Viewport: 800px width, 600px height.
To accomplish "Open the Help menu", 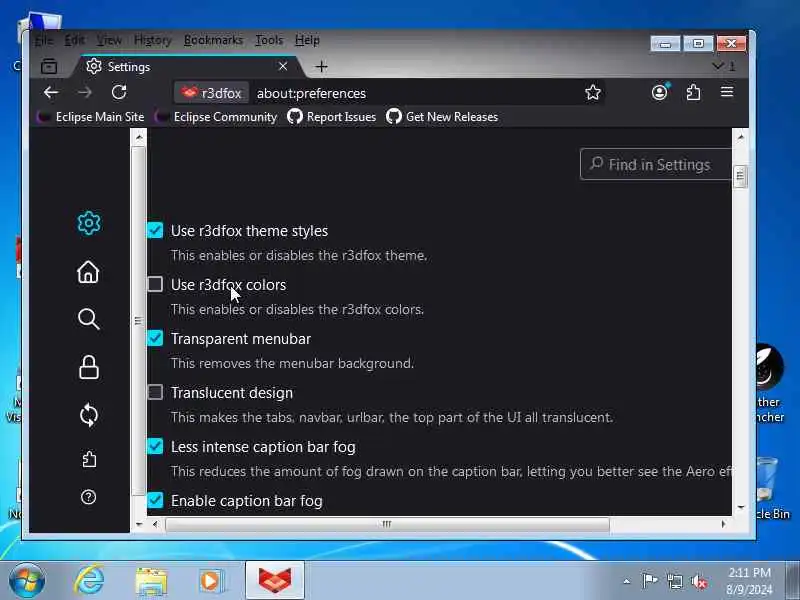I will (x=307, y=40).
